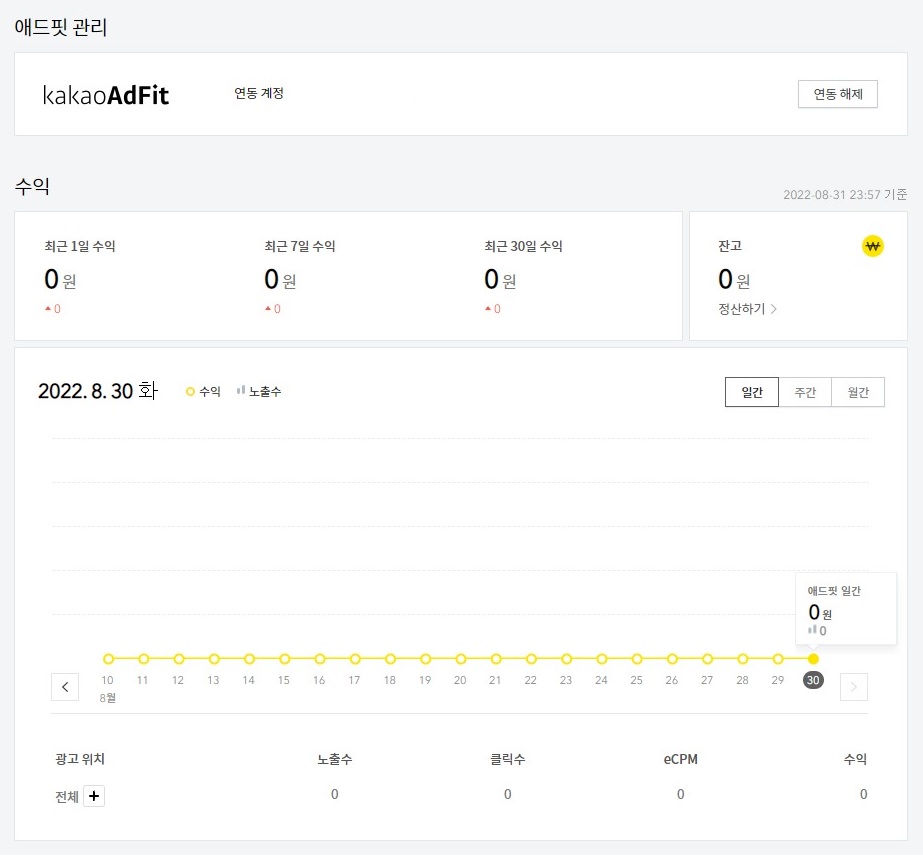Select day 27 point on the chart
Image resolution: width=923 pixels, height=856 pixels.
click(707, 659)
